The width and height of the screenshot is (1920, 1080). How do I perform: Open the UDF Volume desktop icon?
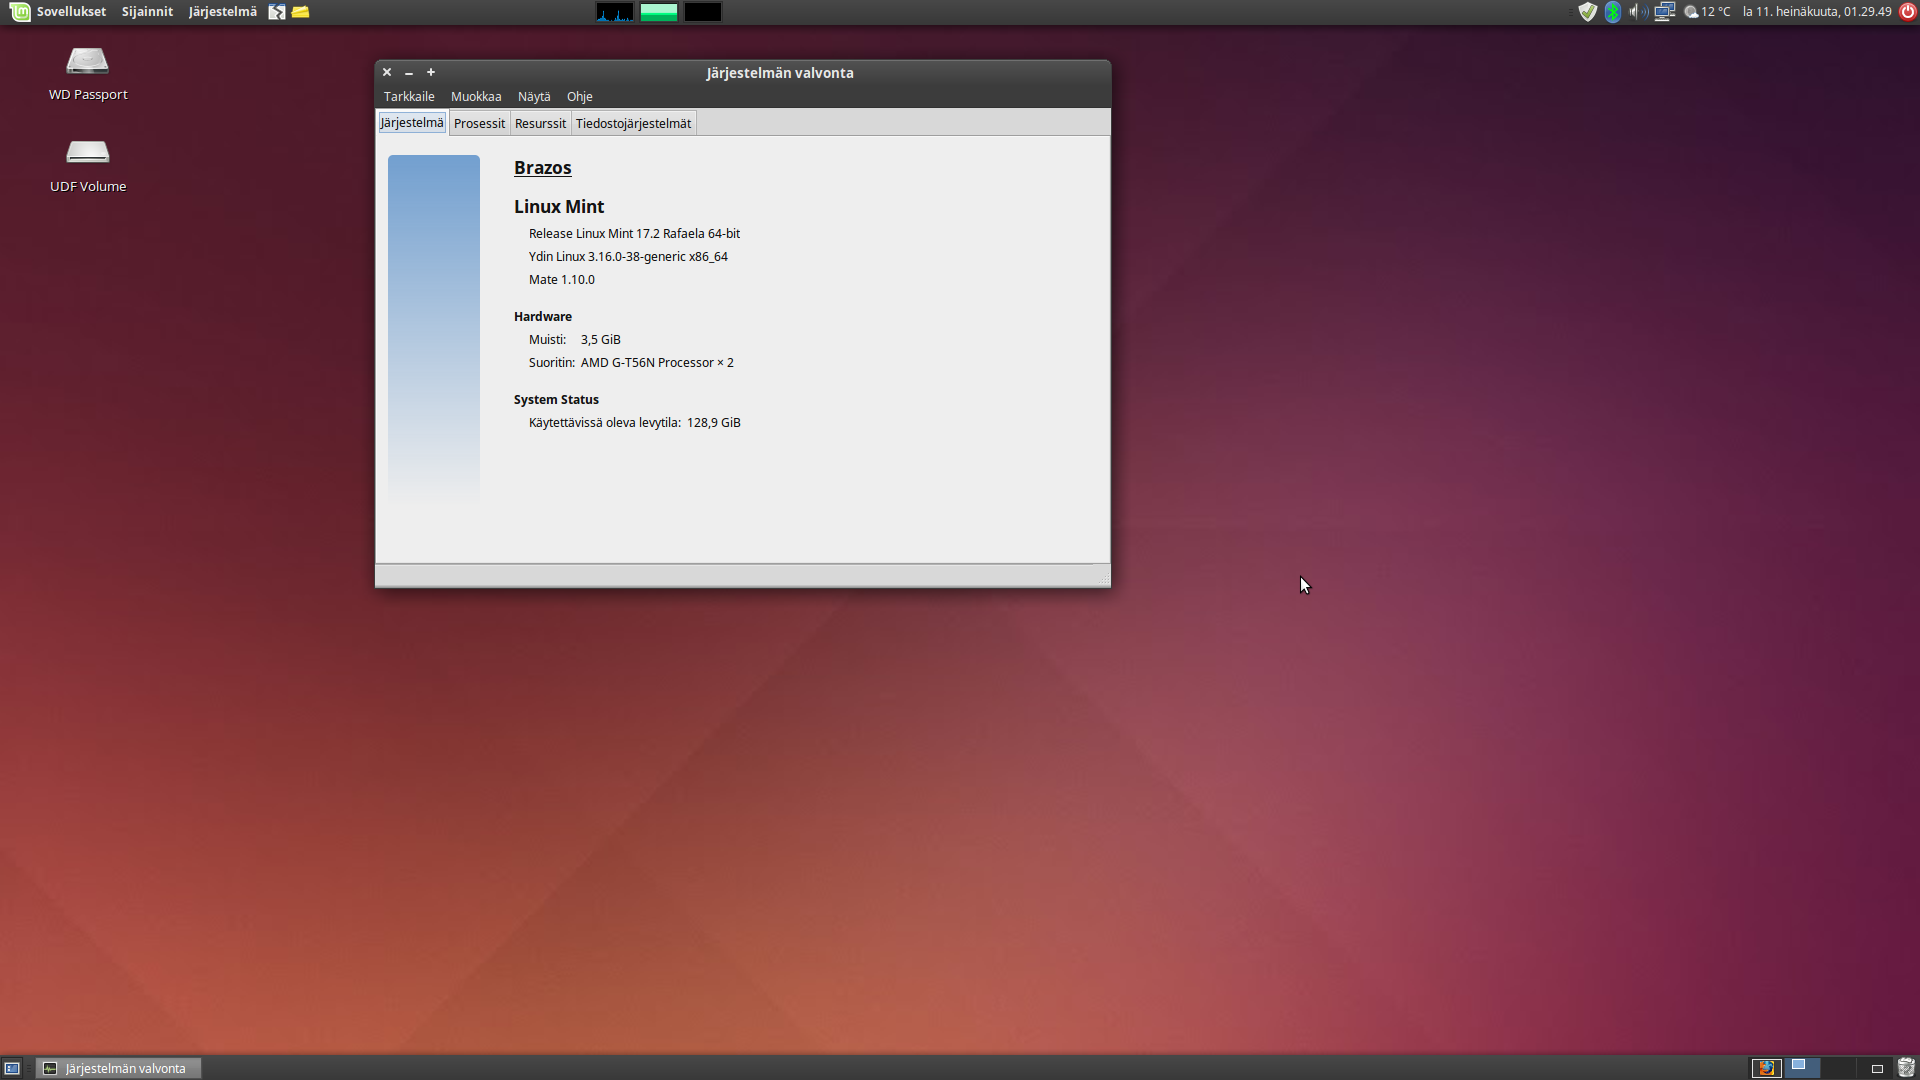coord(88,153)
